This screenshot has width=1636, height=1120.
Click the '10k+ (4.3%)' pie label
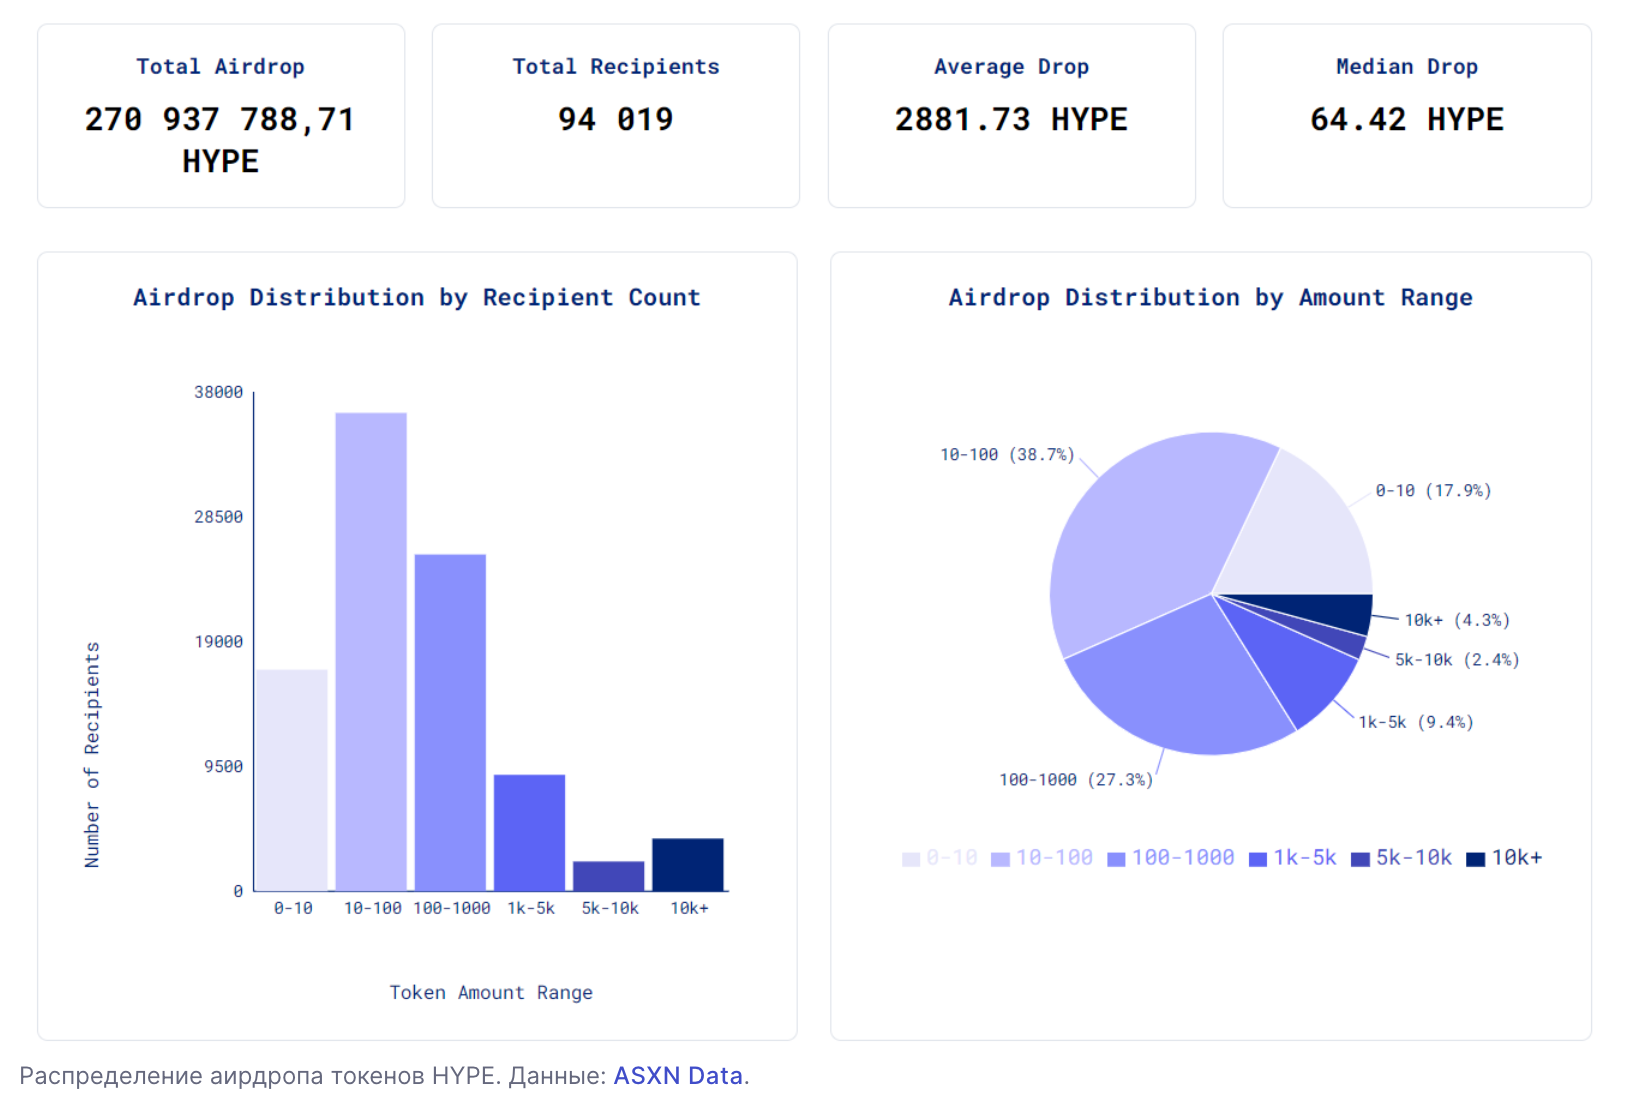[x=1457, y=621]
